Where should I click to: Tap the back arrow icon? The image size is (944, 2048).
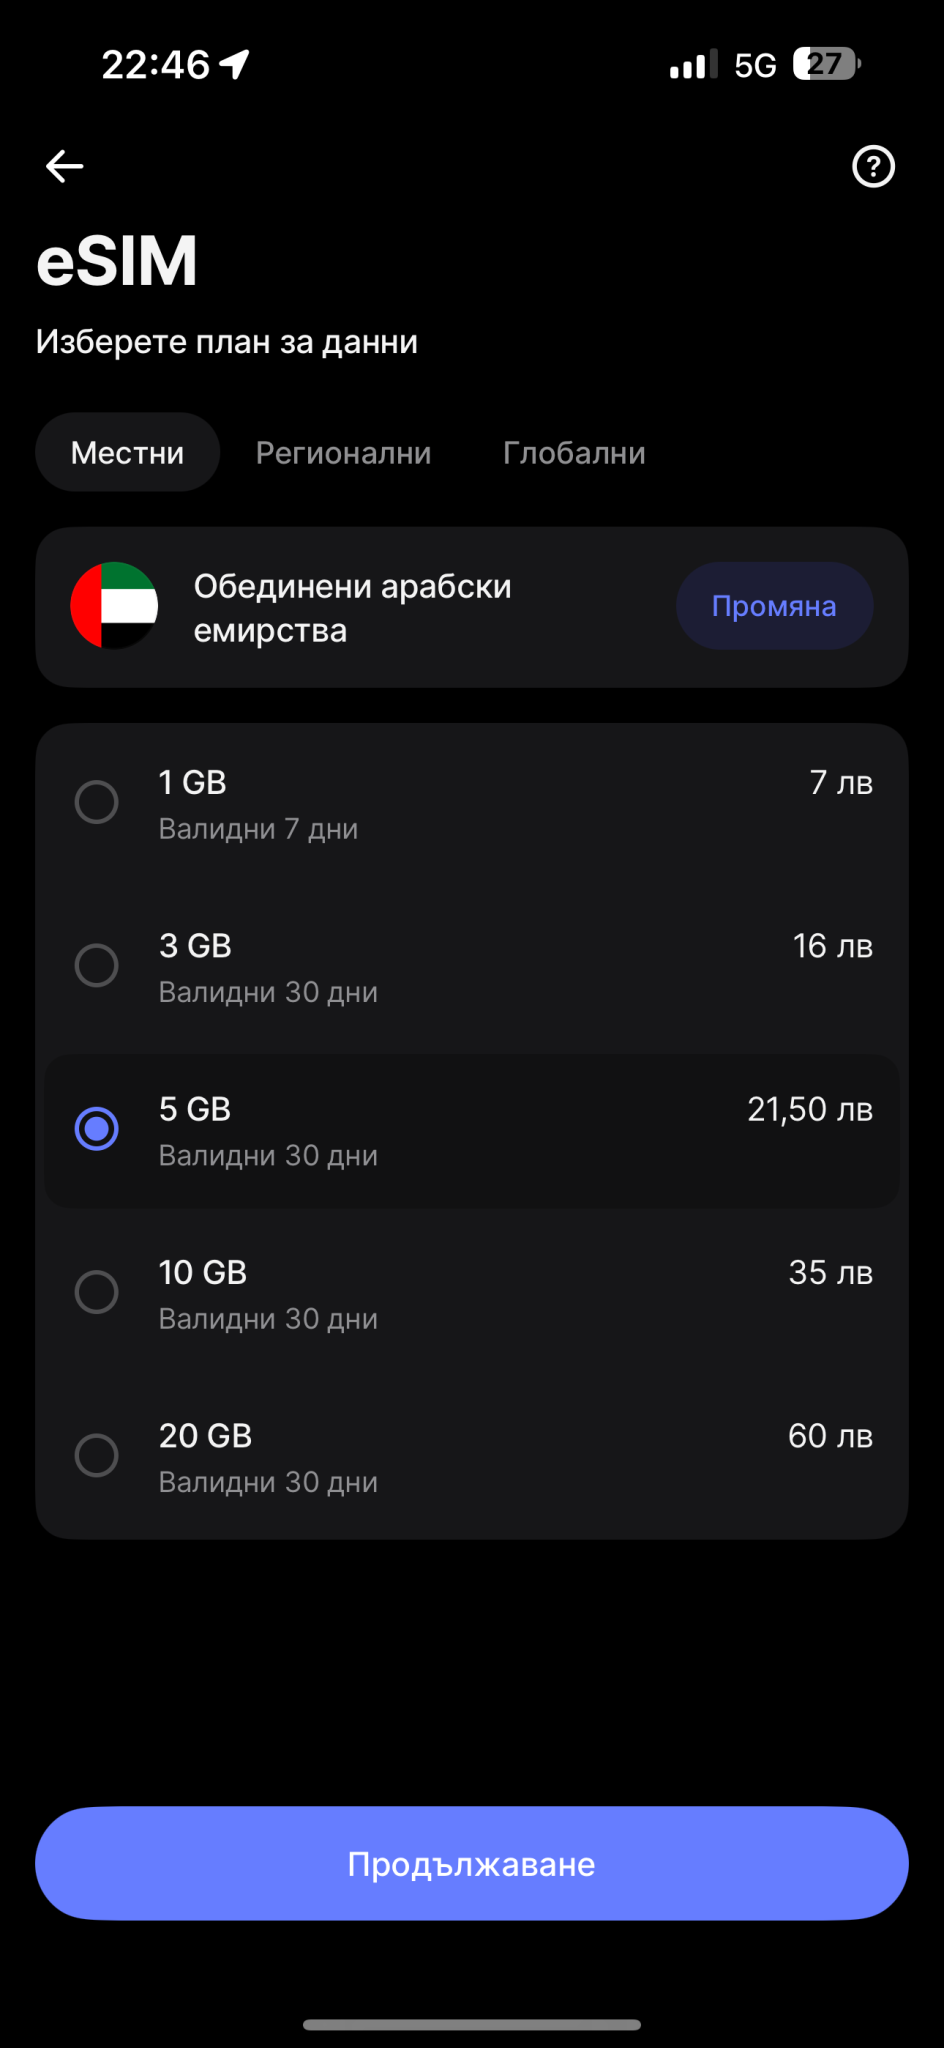(x=65, y=166)
